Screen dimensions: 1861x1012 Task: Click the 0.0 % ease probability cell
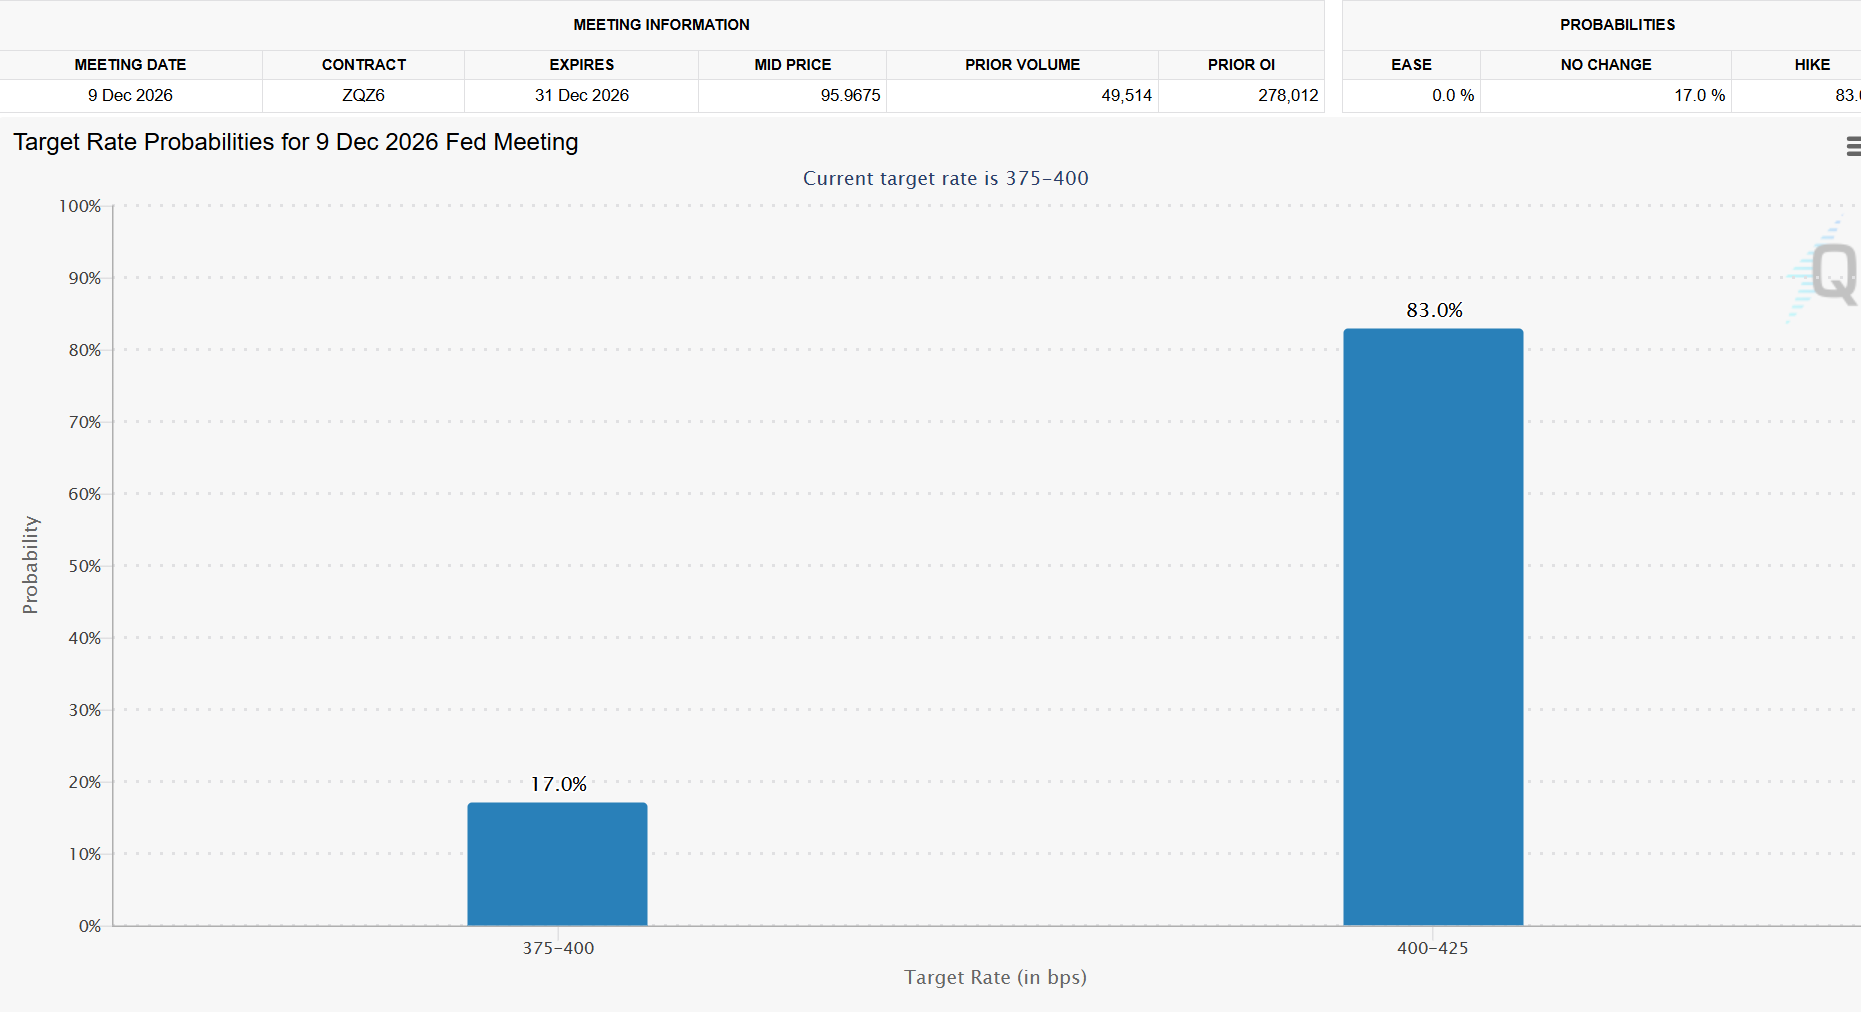tap(1411, 96)
